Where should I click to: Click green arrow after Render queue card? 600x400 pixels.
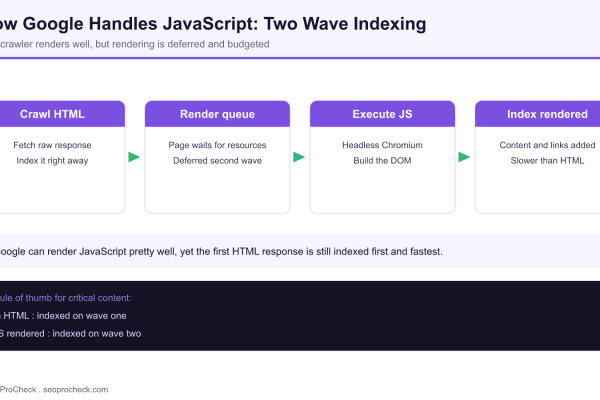point(299,157)
